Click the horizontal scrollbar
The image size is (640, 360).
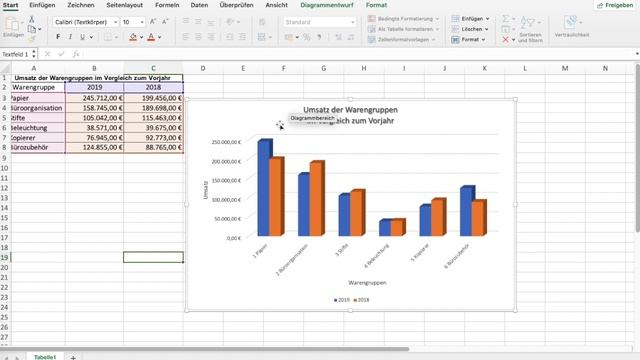click(204, 349)
